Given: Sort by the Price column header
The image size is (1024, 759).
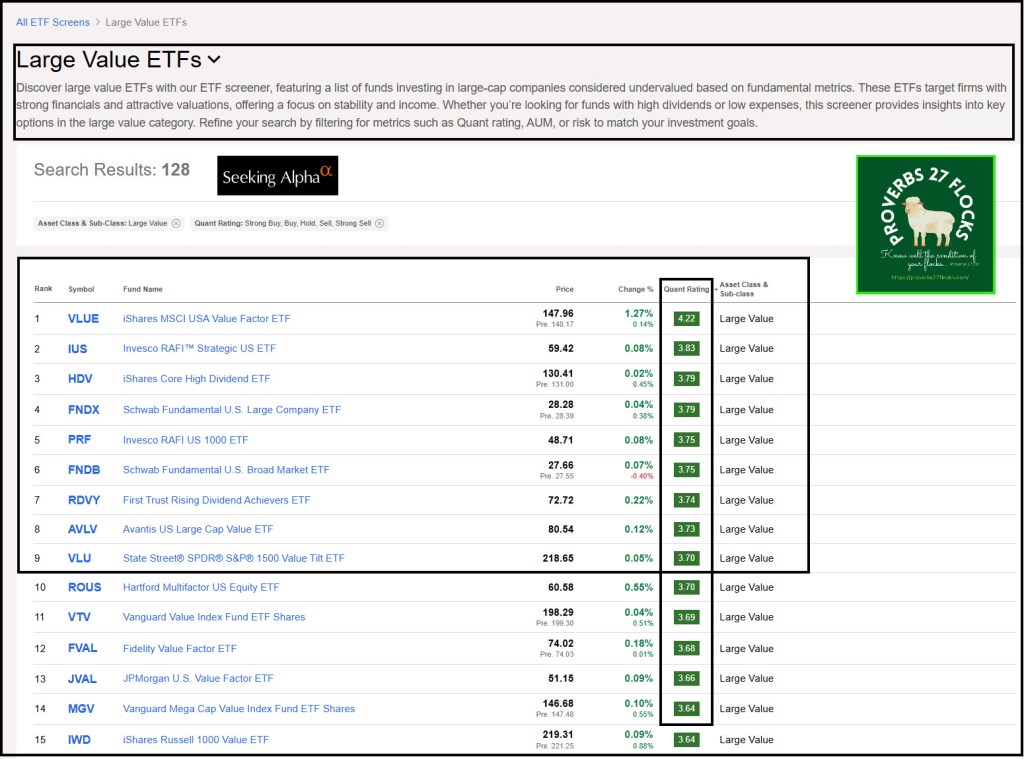Looking at the screenshot, I should 564,289.
